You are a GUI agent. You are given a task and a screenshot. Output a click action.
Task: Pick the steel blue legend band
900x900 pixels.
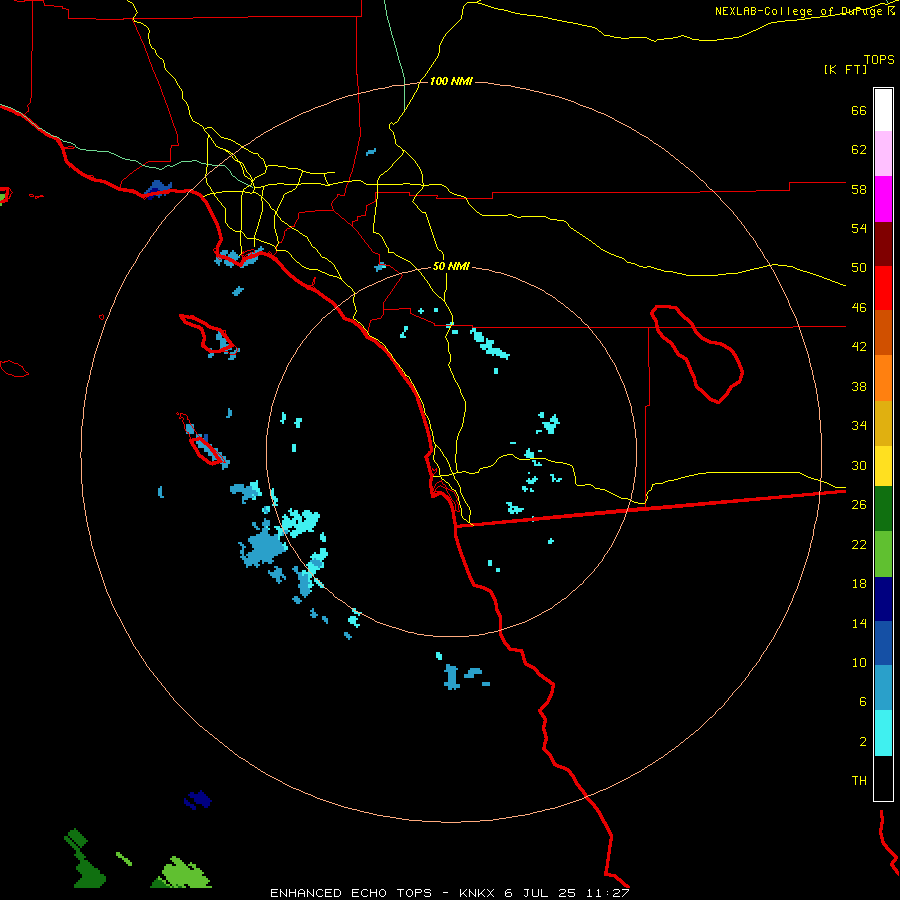click(x=883, y=687)
